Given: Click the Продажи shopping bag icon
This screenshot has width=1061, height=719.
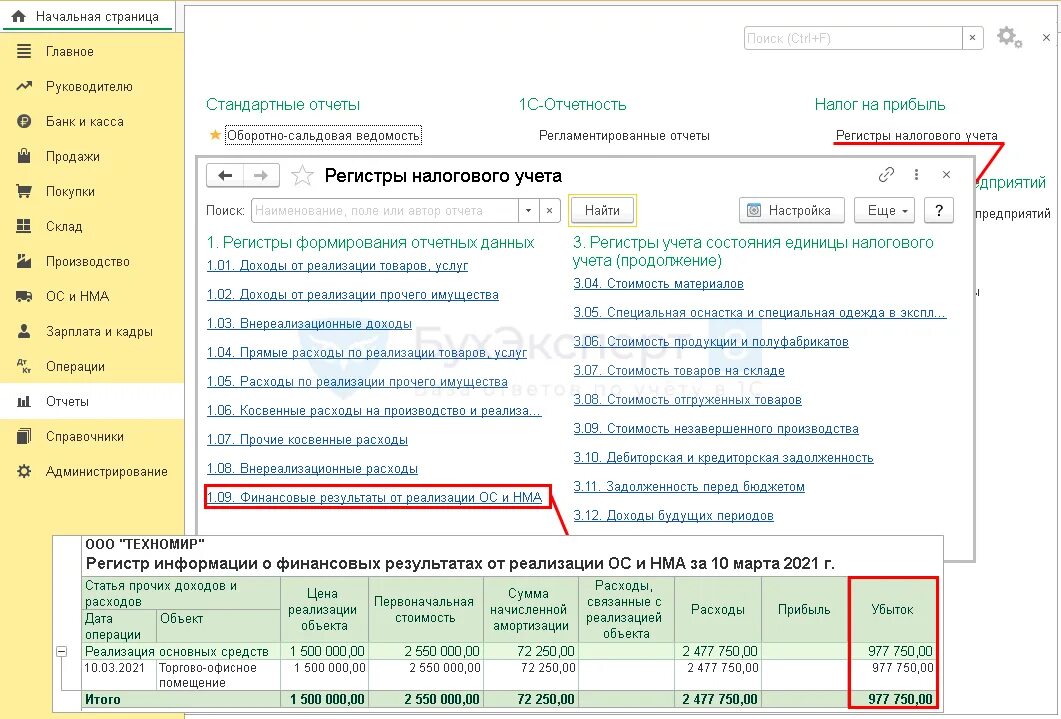Looking at the screenshot, I should pyautogui.click(x=24, y=156).
